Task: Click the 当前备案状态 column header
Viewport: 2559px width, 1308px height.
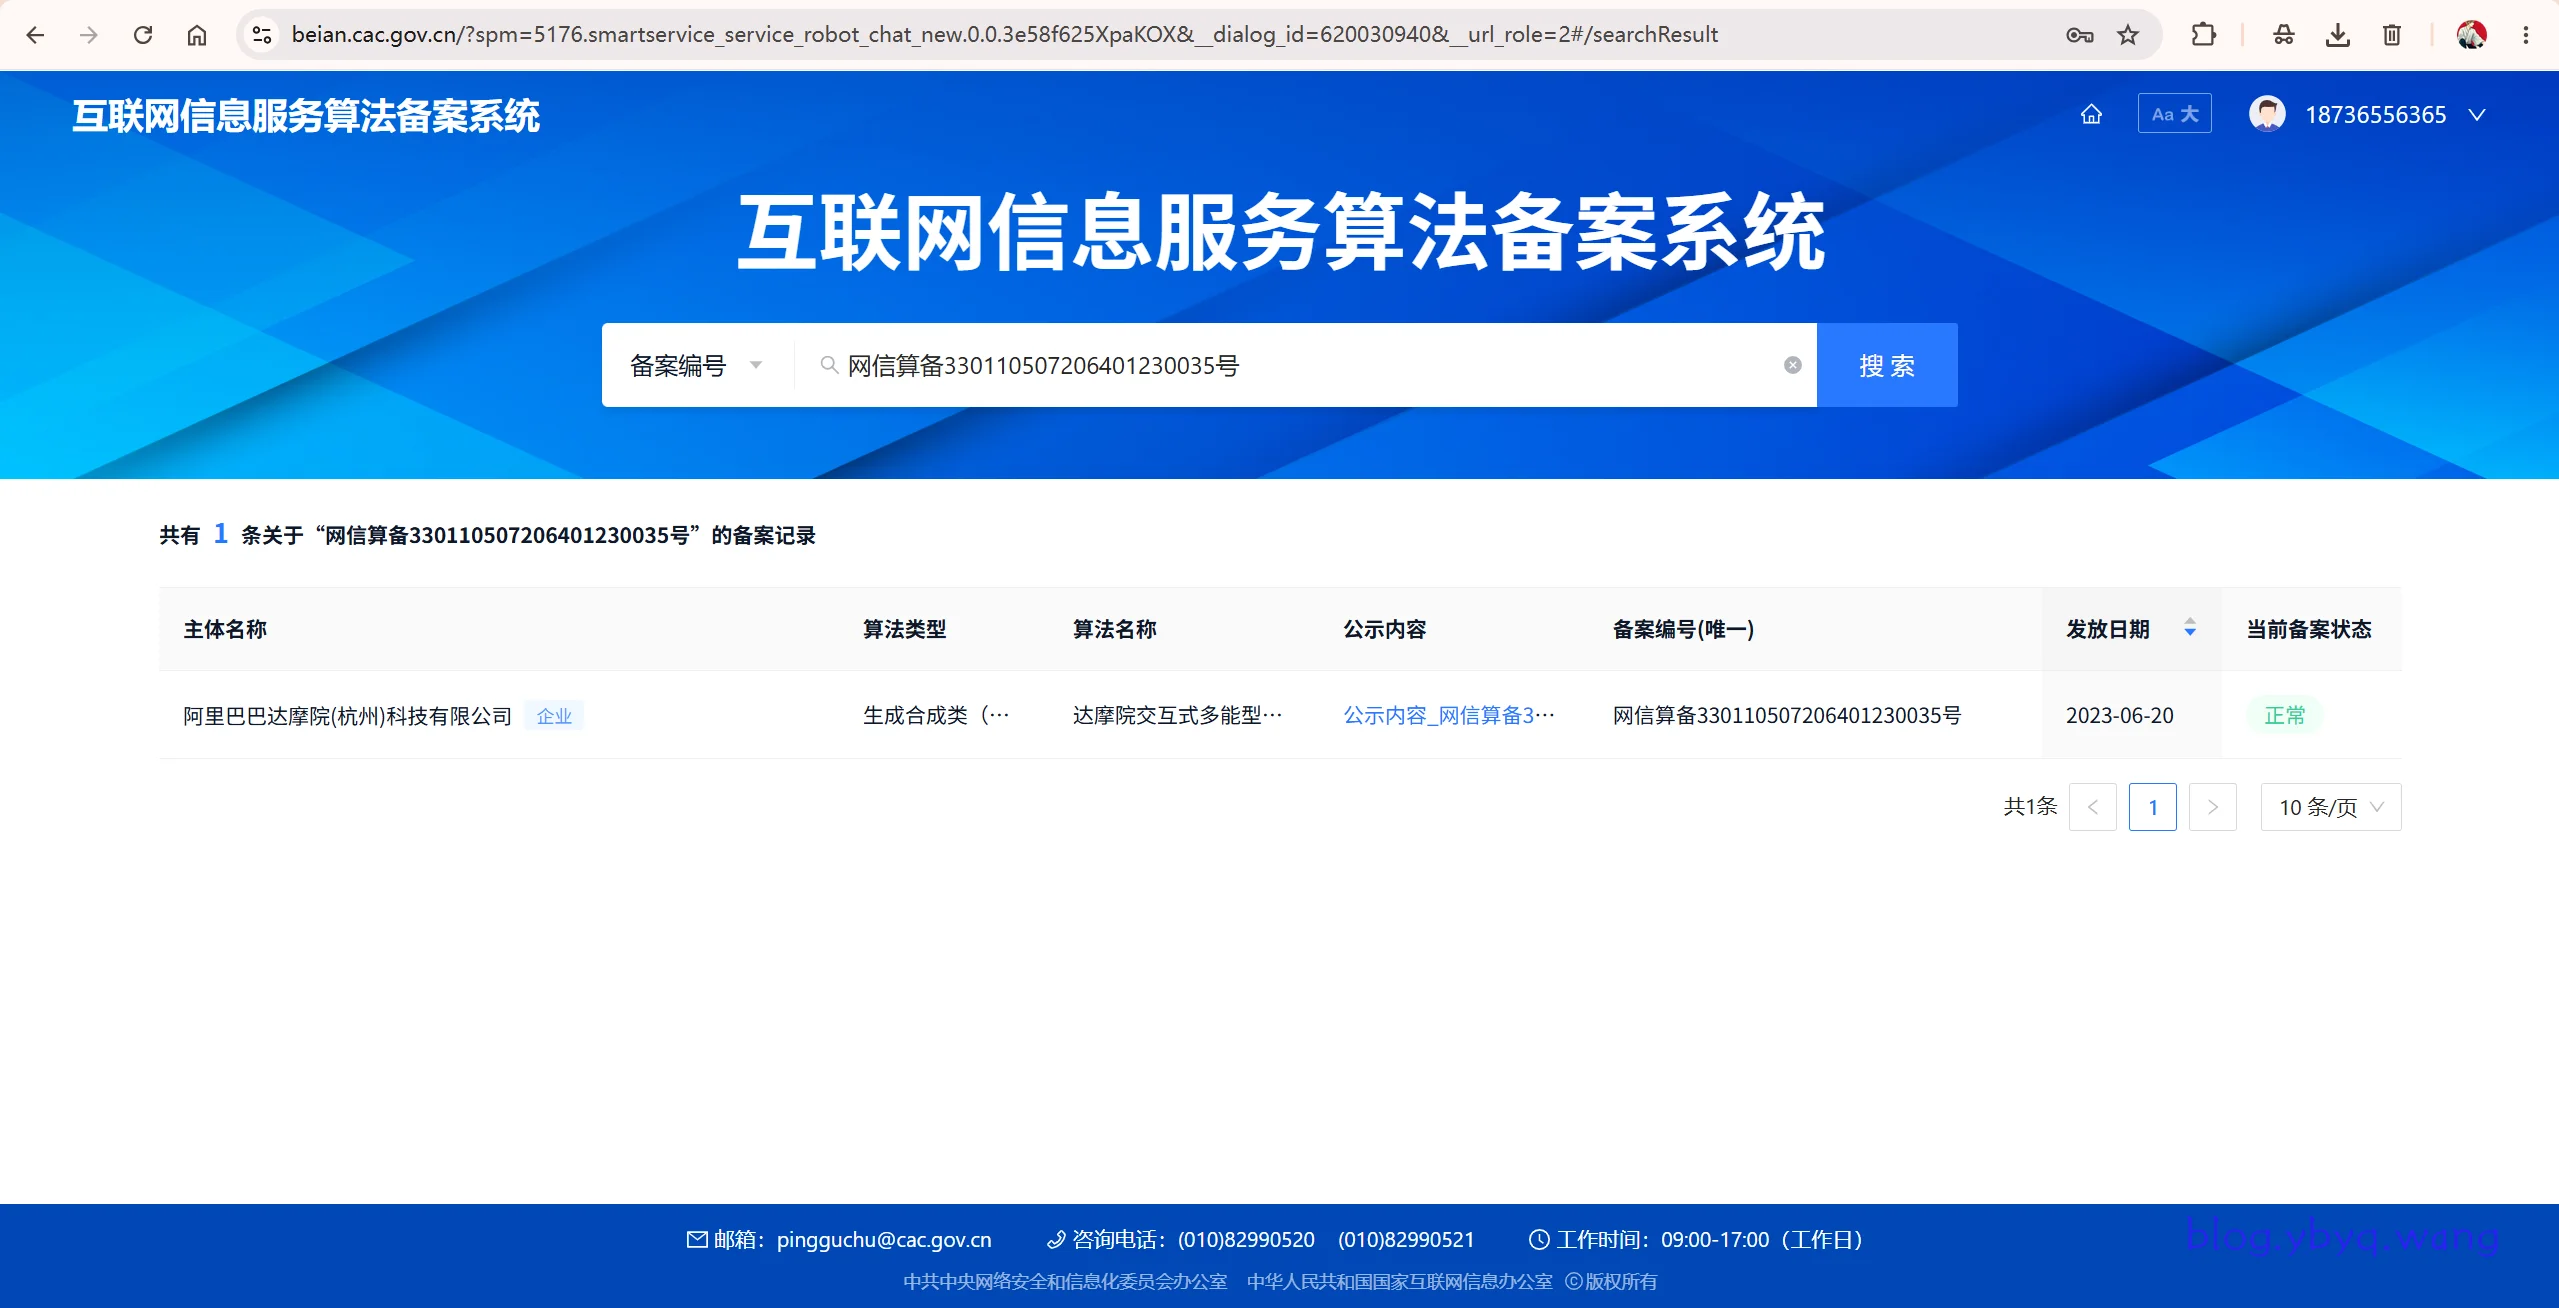Action: (x=2309, y=629)
